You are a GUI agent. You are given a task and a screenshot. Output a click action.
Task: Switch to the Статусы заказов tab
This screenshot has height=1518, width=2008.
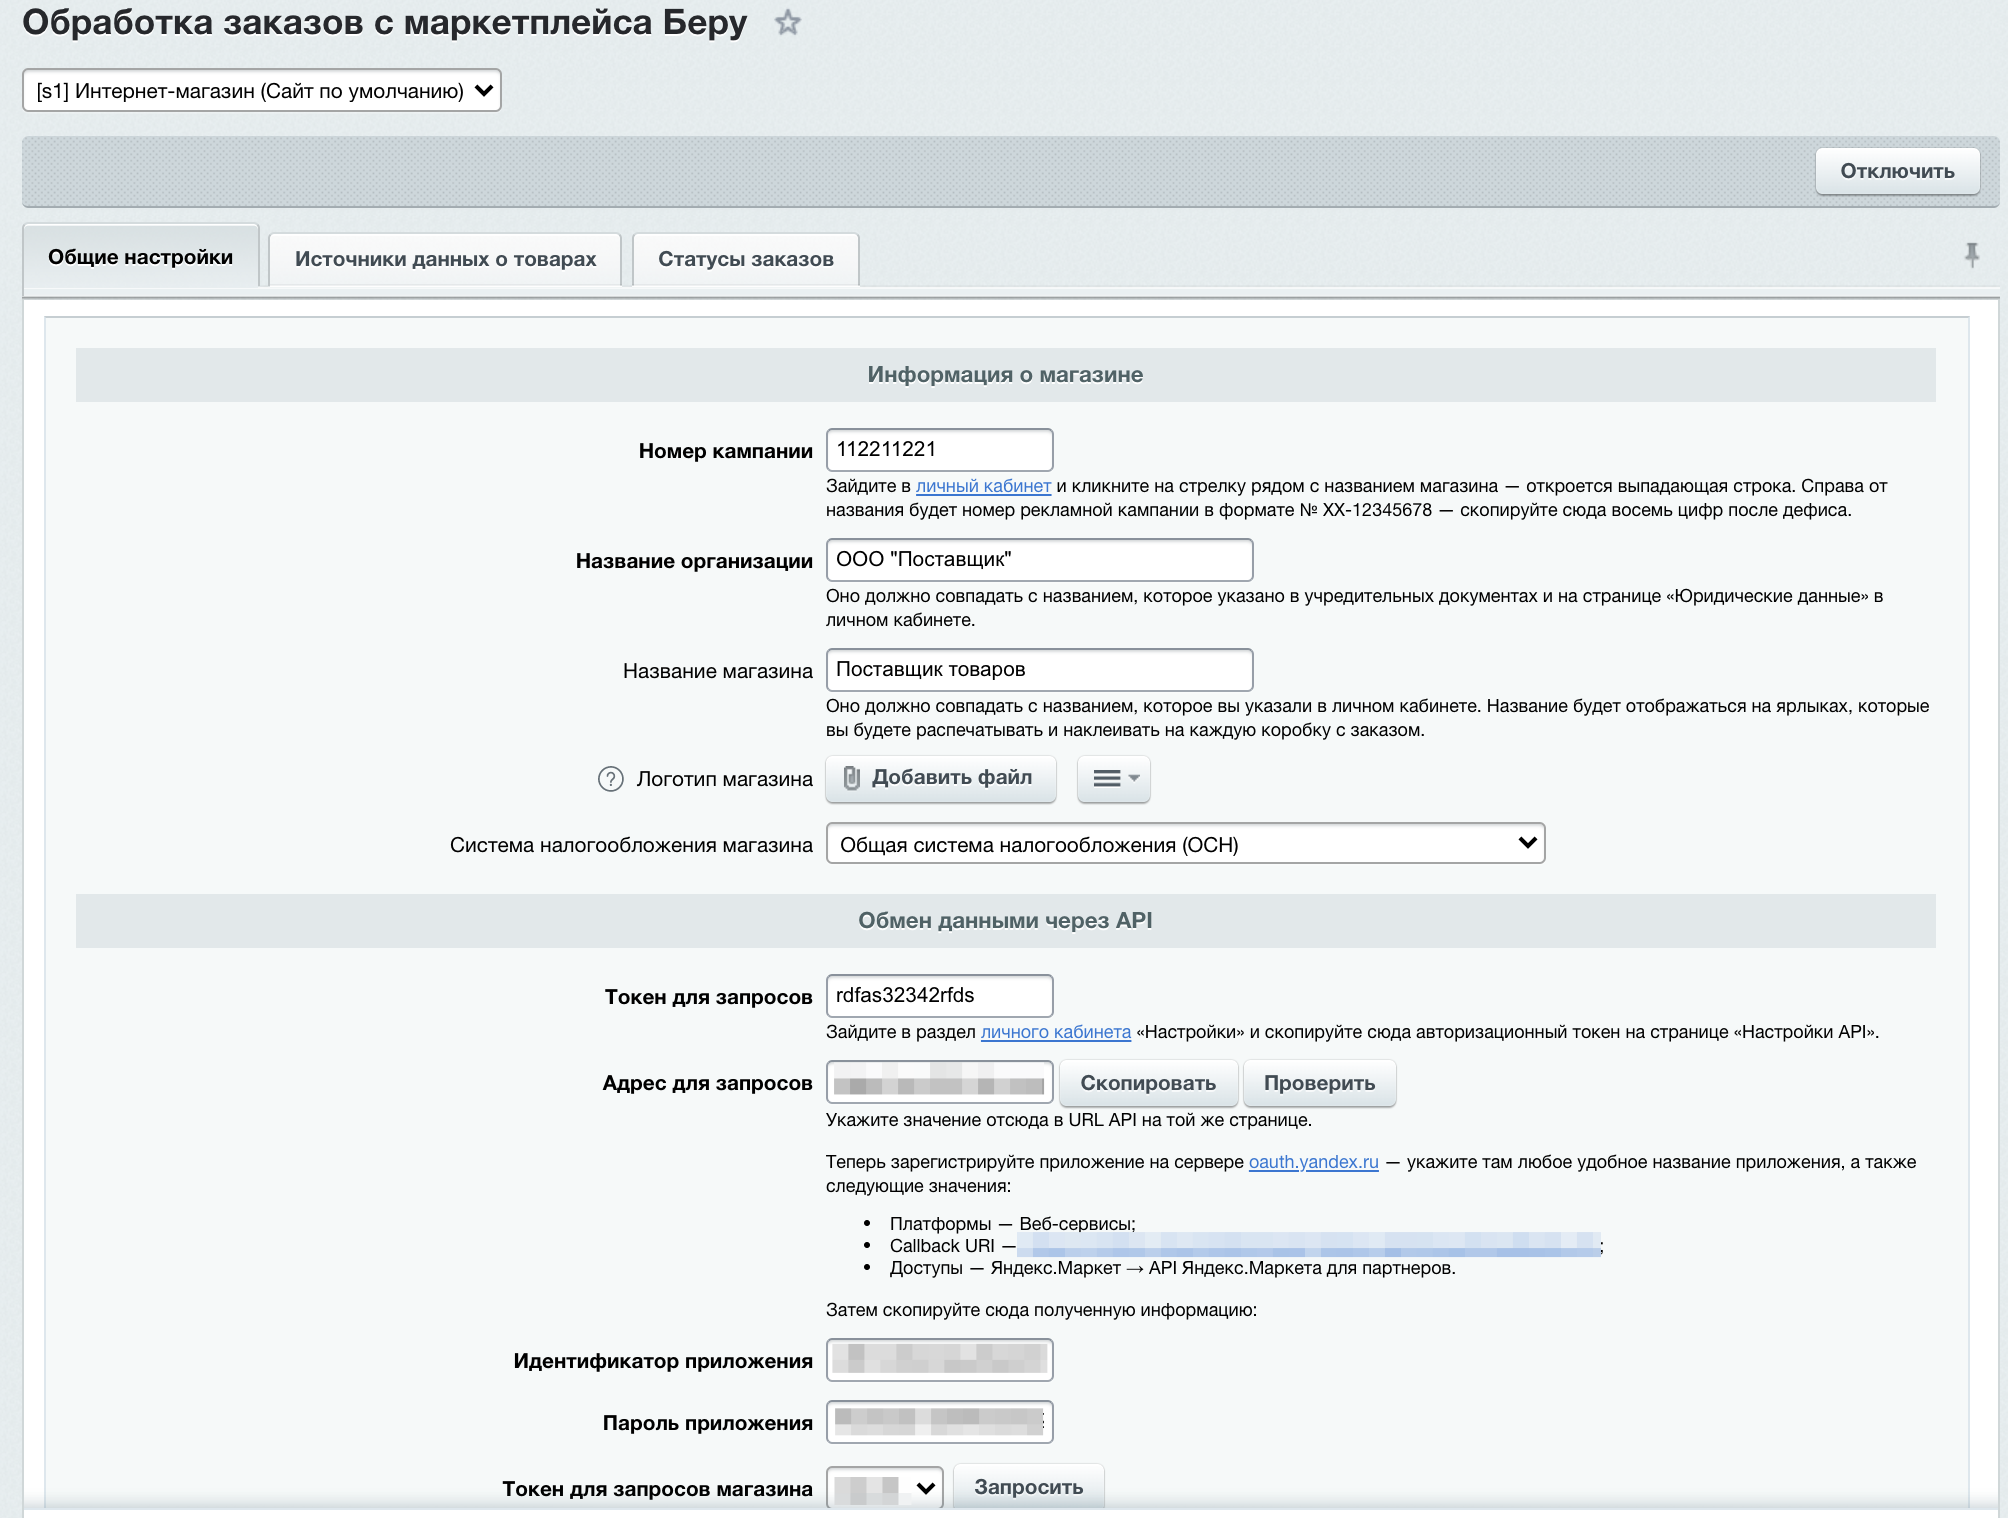click(x=745, y=259)
